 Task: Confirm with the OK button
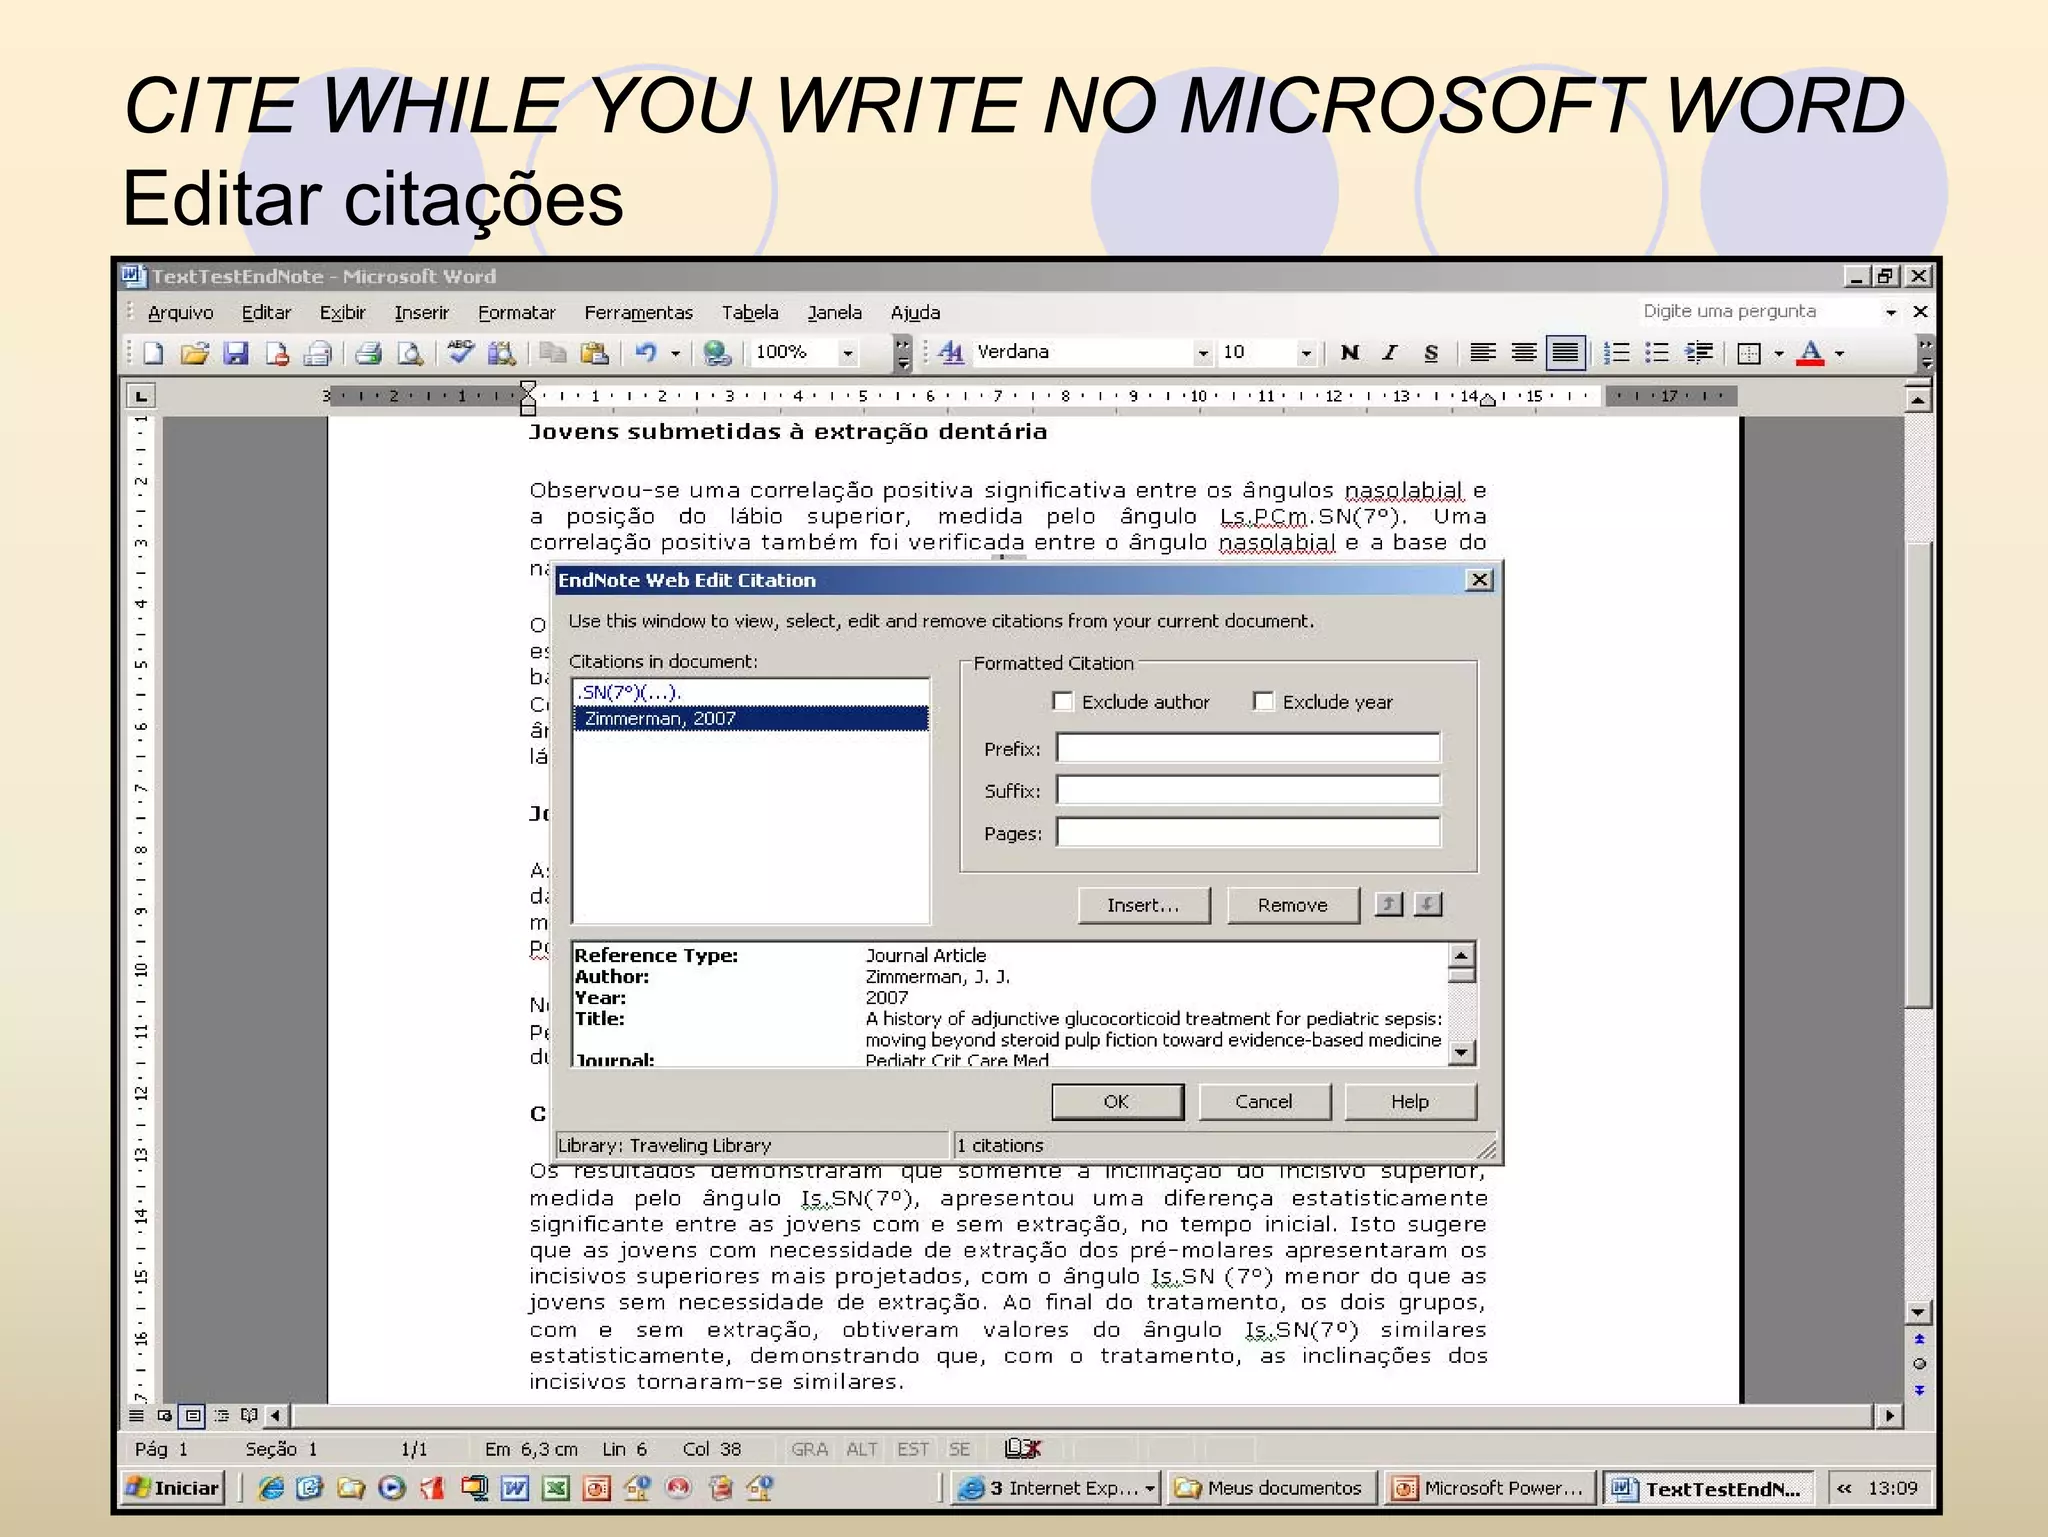click(x=1117, y=1102)
